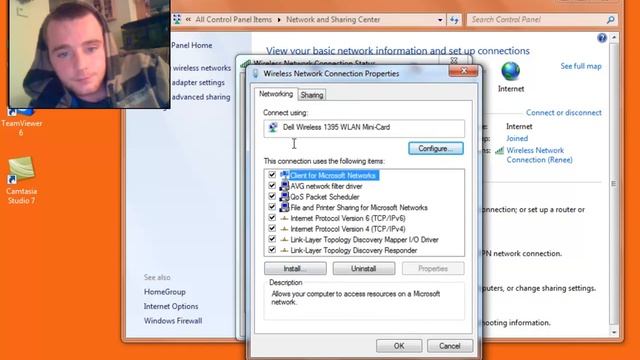Image resolution: width=640 pixels, height=360 pixels.
Task: Click the TCP/IPv4 protocol icon
Action: pyautogui.click(x=284, y=229)
